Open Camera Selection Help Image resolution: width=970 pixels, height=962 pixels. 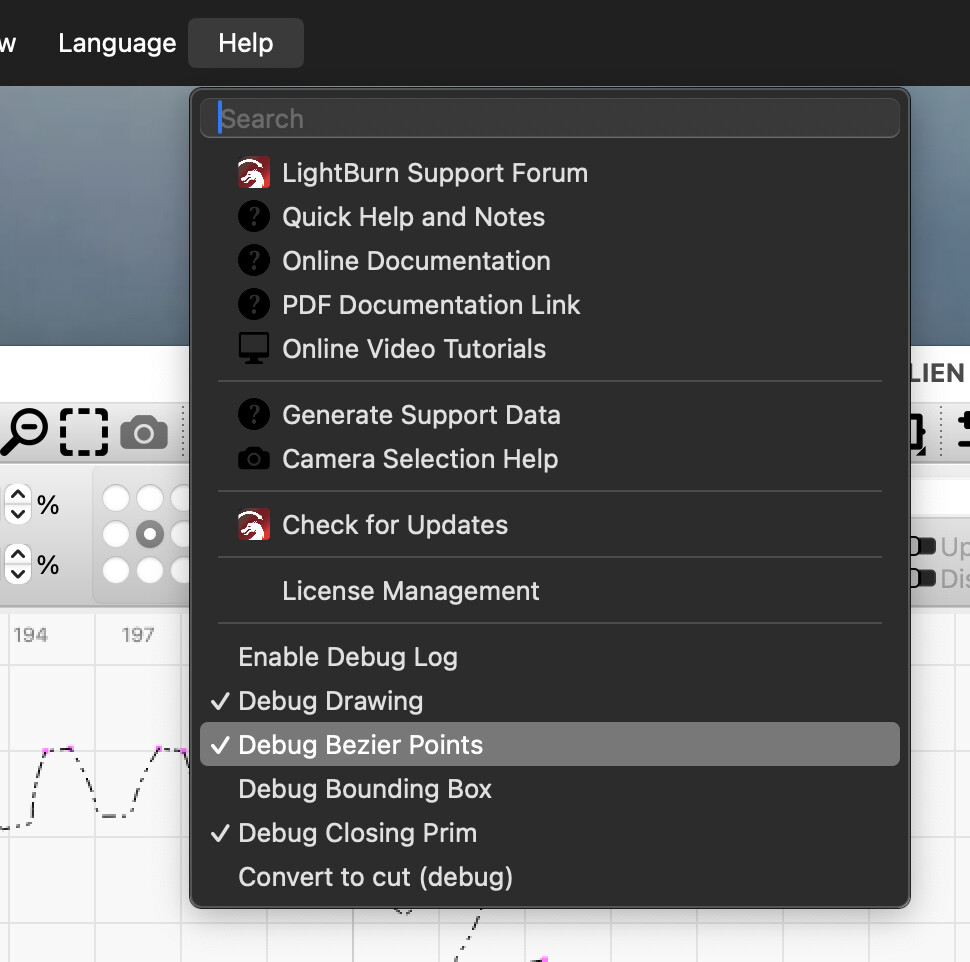(x=549, y=459)
